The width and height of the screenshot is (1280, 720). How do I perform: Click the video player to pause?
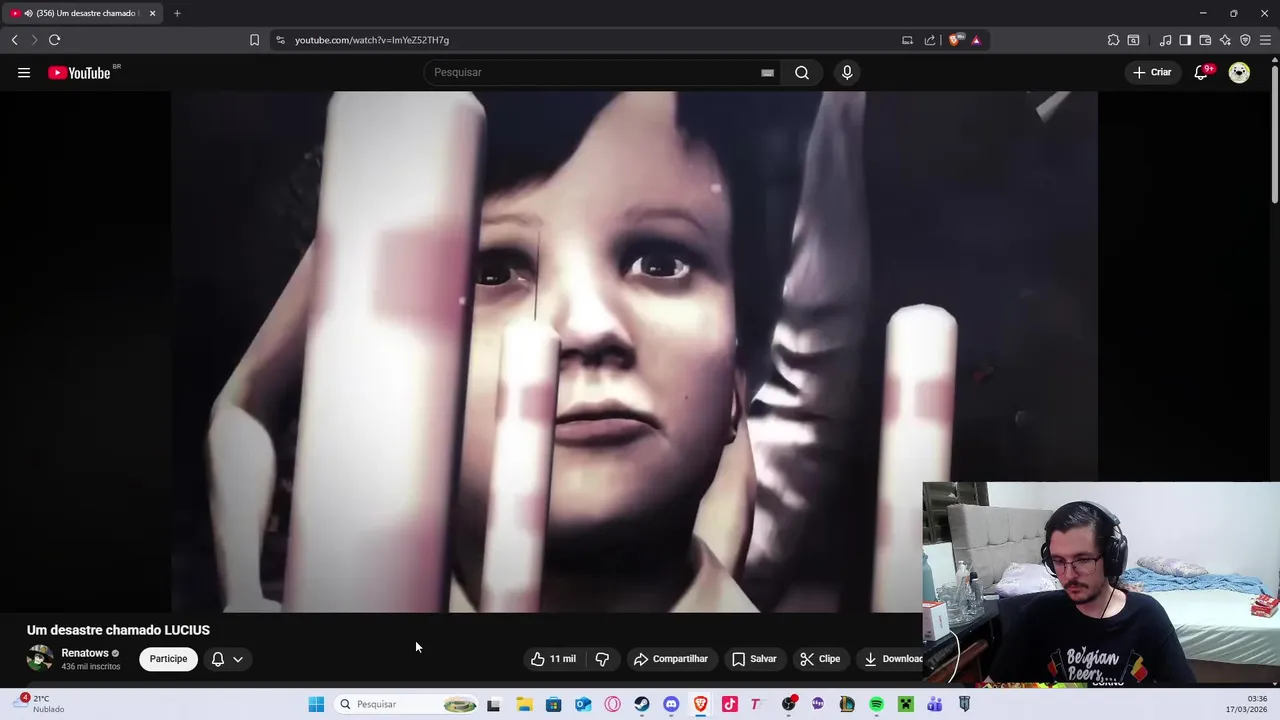pos(634,351)
